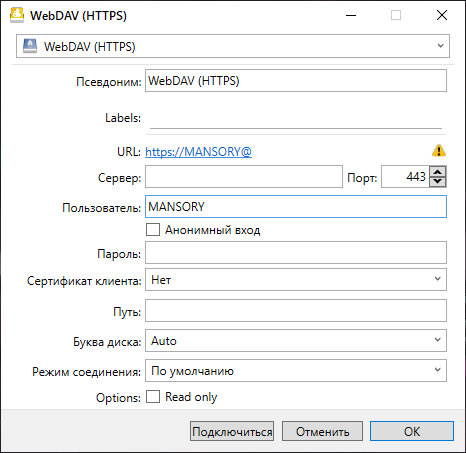Open the https://MANSORY@ URL link
The image size is (466, 453).
198,152
